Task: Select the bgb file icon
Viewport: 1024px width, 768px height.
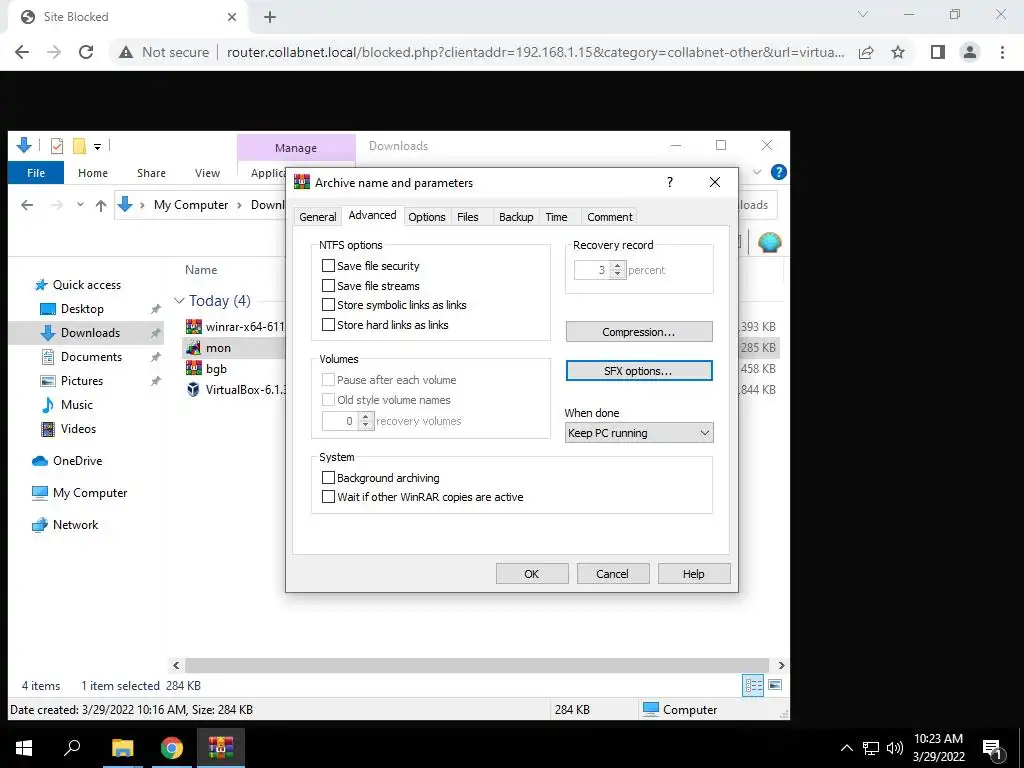Action: [193, 368]
